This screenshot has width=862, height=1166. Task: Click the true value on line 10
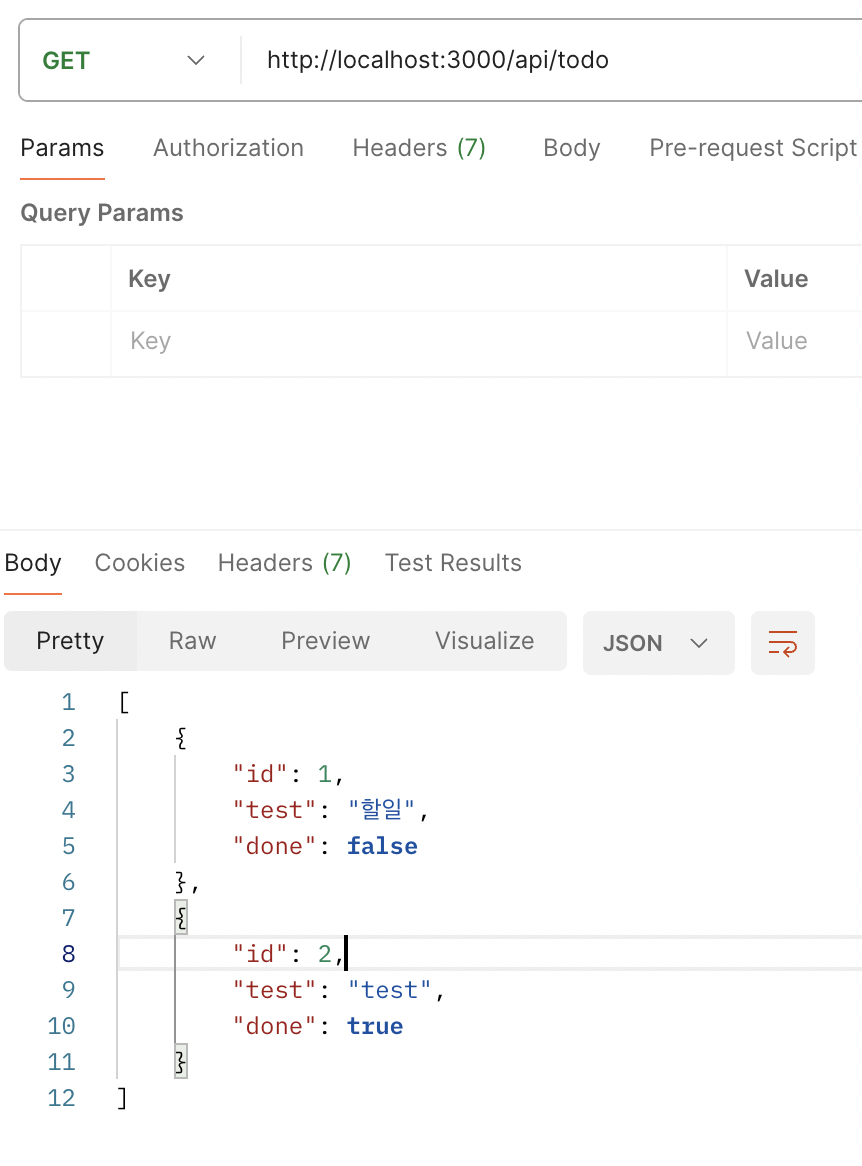[375, 1026]
